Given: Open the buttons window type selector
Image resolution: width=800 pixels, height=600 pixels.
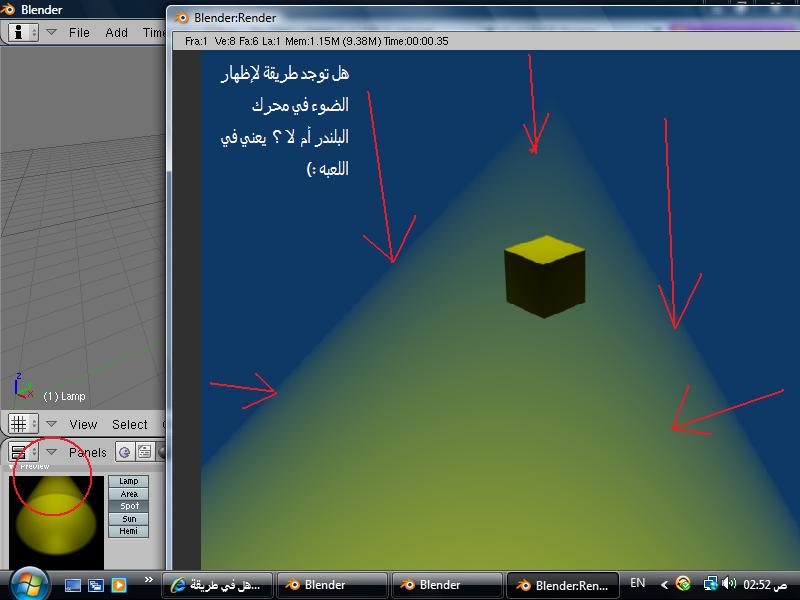Looking at the screenshot, I should pos(23,452).
